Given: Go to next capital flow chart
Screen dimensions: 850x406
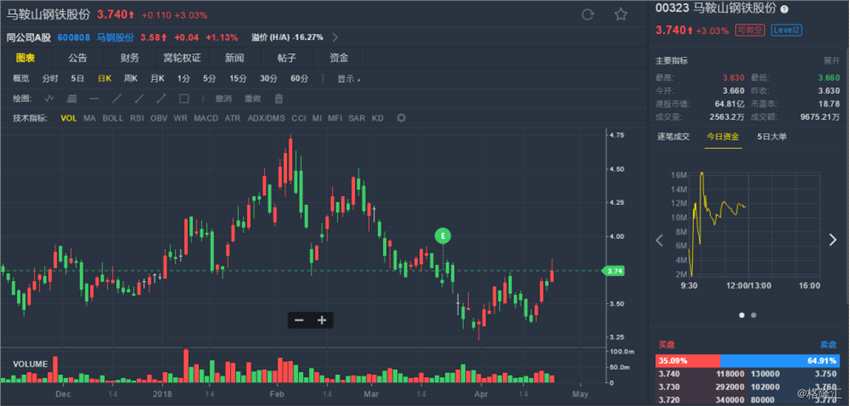Looking at the screenshot, I should [x=832, y=239].
